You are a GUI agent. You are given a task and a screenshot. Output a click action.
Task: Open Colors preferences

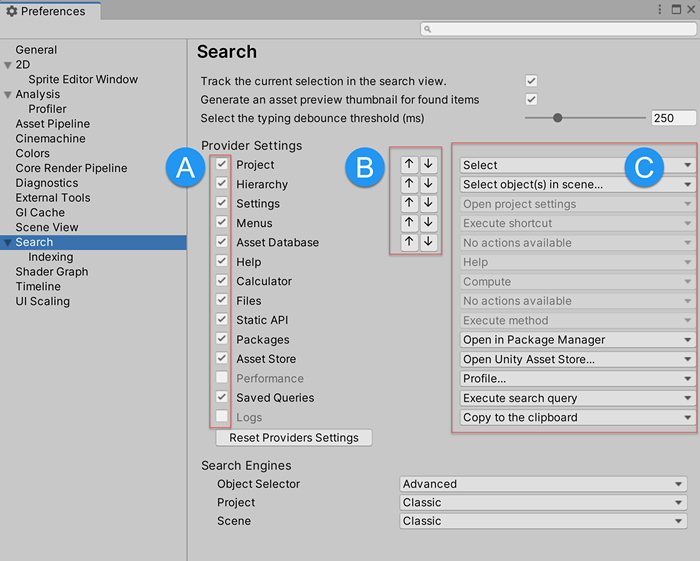(33, 153)
